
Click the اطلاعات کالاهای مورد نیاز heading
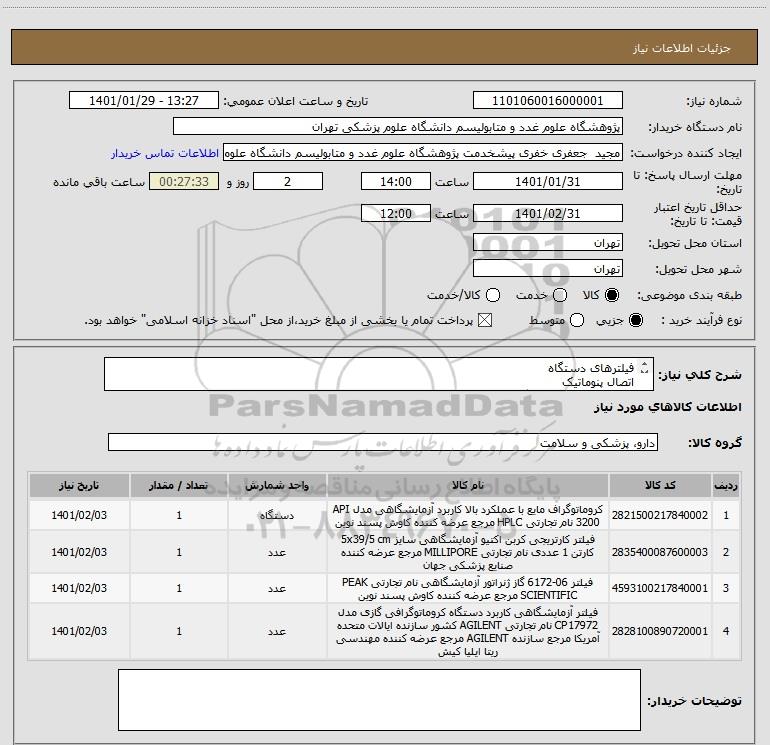pos(667,407)
